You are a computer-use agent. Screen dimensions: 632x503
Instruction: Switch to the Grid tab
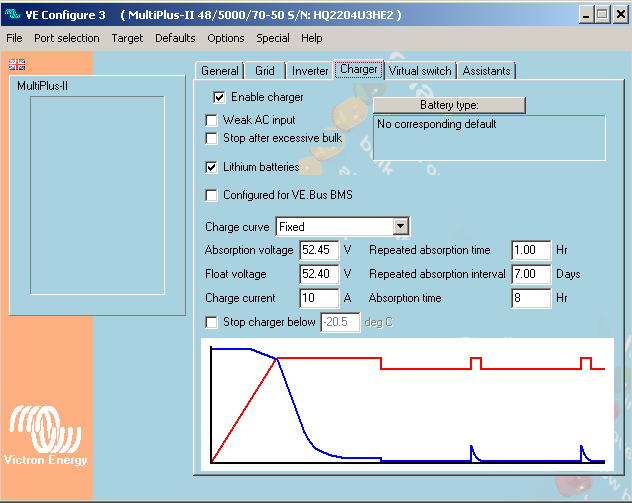tap(265, 71)
